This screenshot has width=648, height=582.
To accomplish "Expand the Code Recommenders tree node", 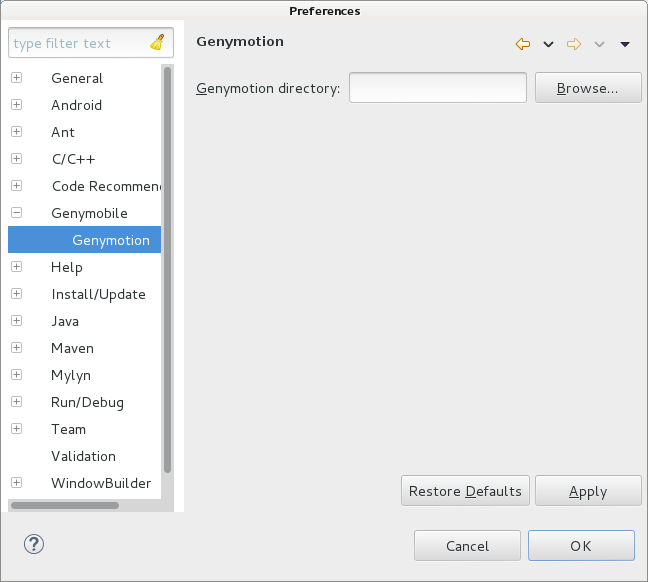I will point(17,186).
